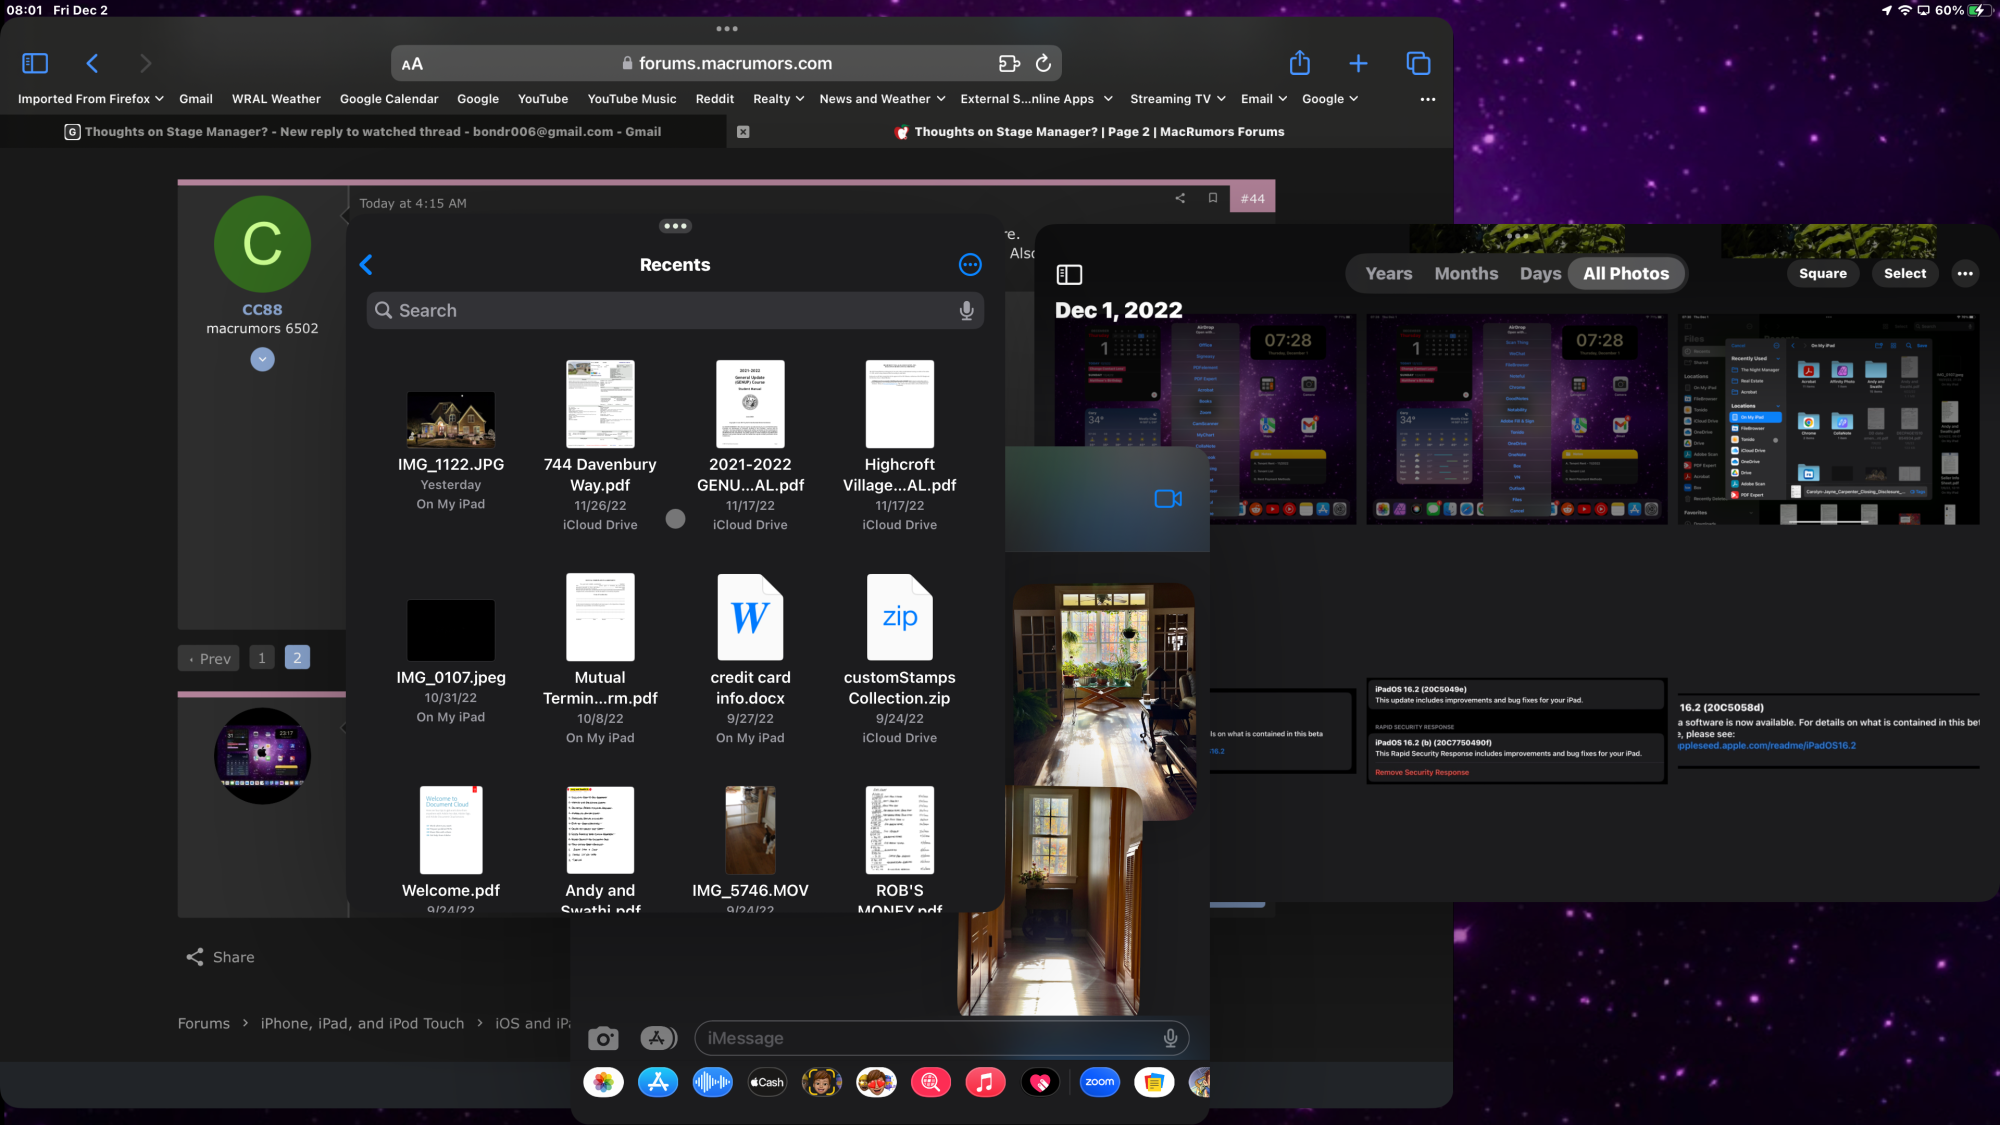This screenshot has height=1125, width=2000.
Task: Switch Photos view to Days
Action: (x=1540, y=274)
